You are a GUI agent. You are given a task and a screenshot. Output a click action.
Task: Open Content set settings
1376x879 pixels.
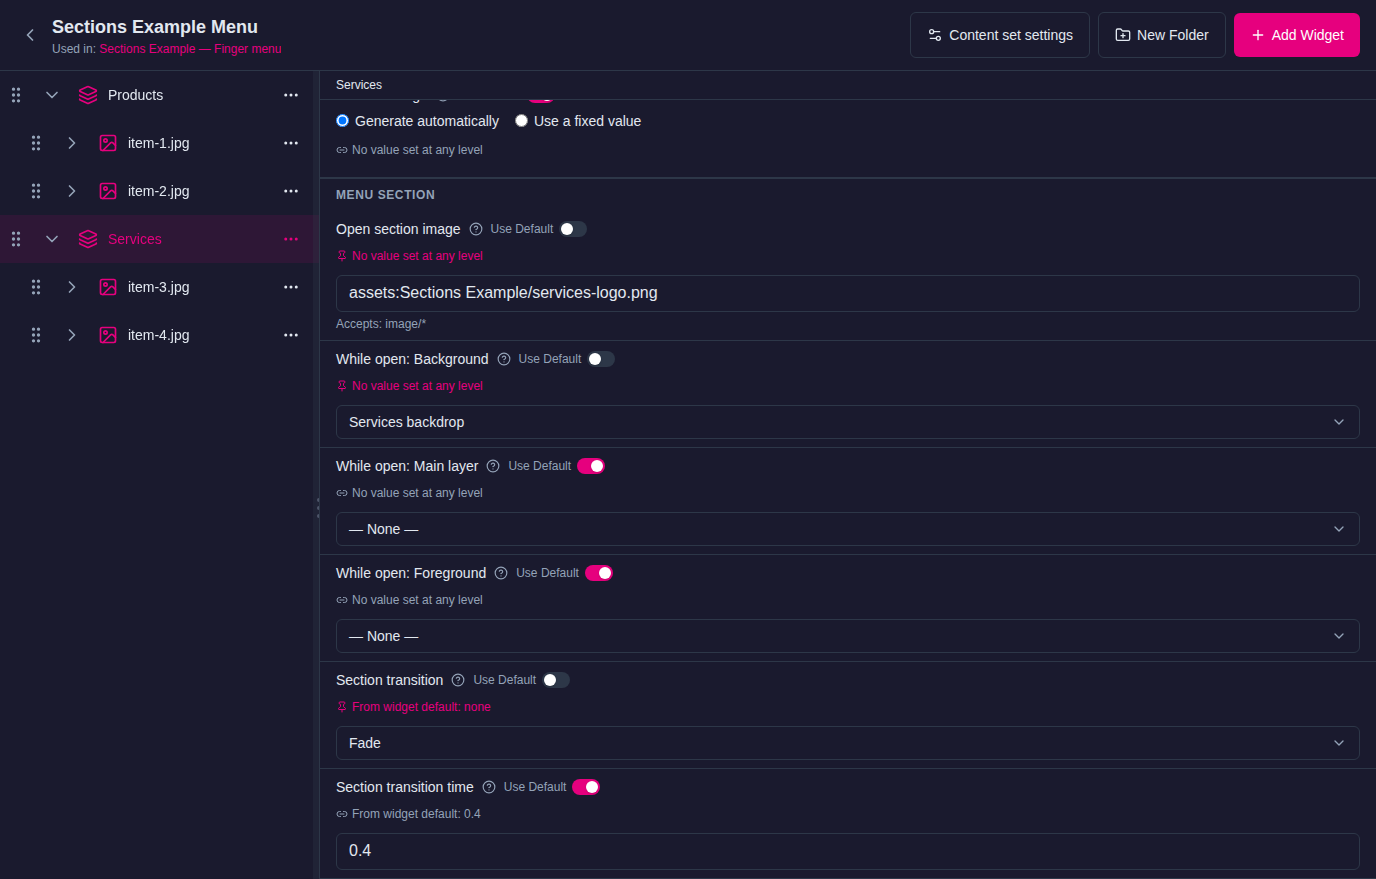(1000, 35)
